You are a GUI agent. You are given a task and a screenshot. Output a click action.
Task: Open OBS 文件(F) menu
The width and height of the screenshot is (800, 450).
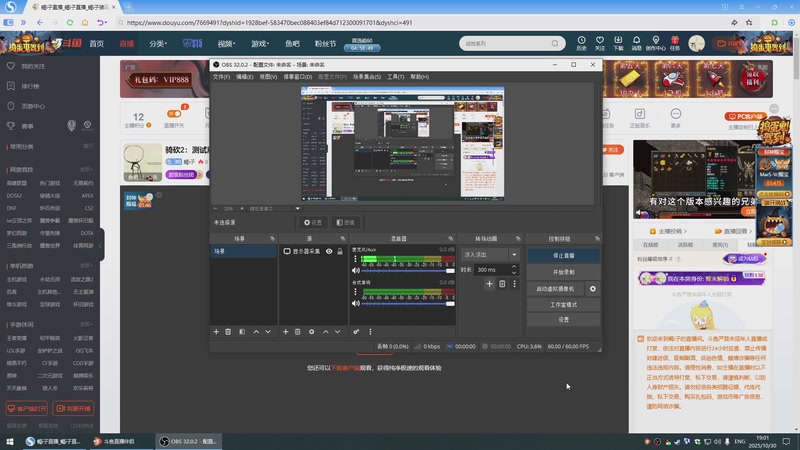[221, 77]
